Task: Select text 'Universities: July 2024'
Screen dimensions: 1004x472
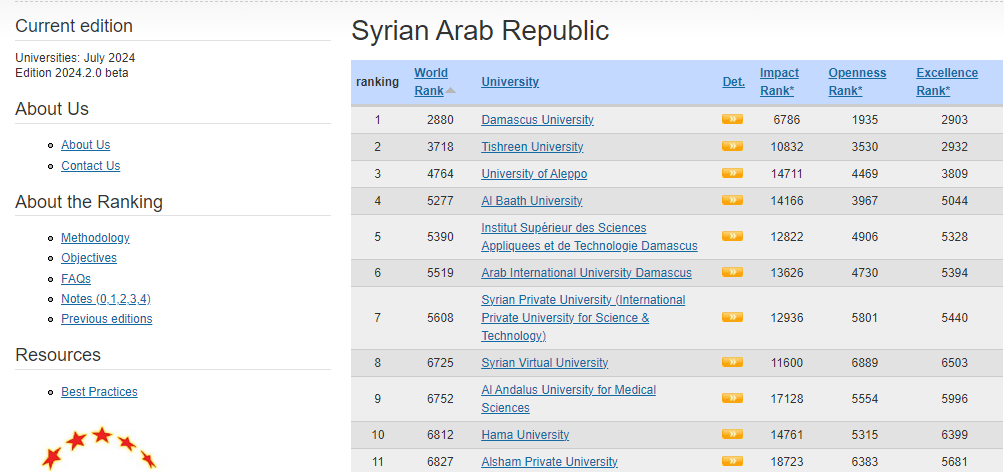Action: point(75,58)
